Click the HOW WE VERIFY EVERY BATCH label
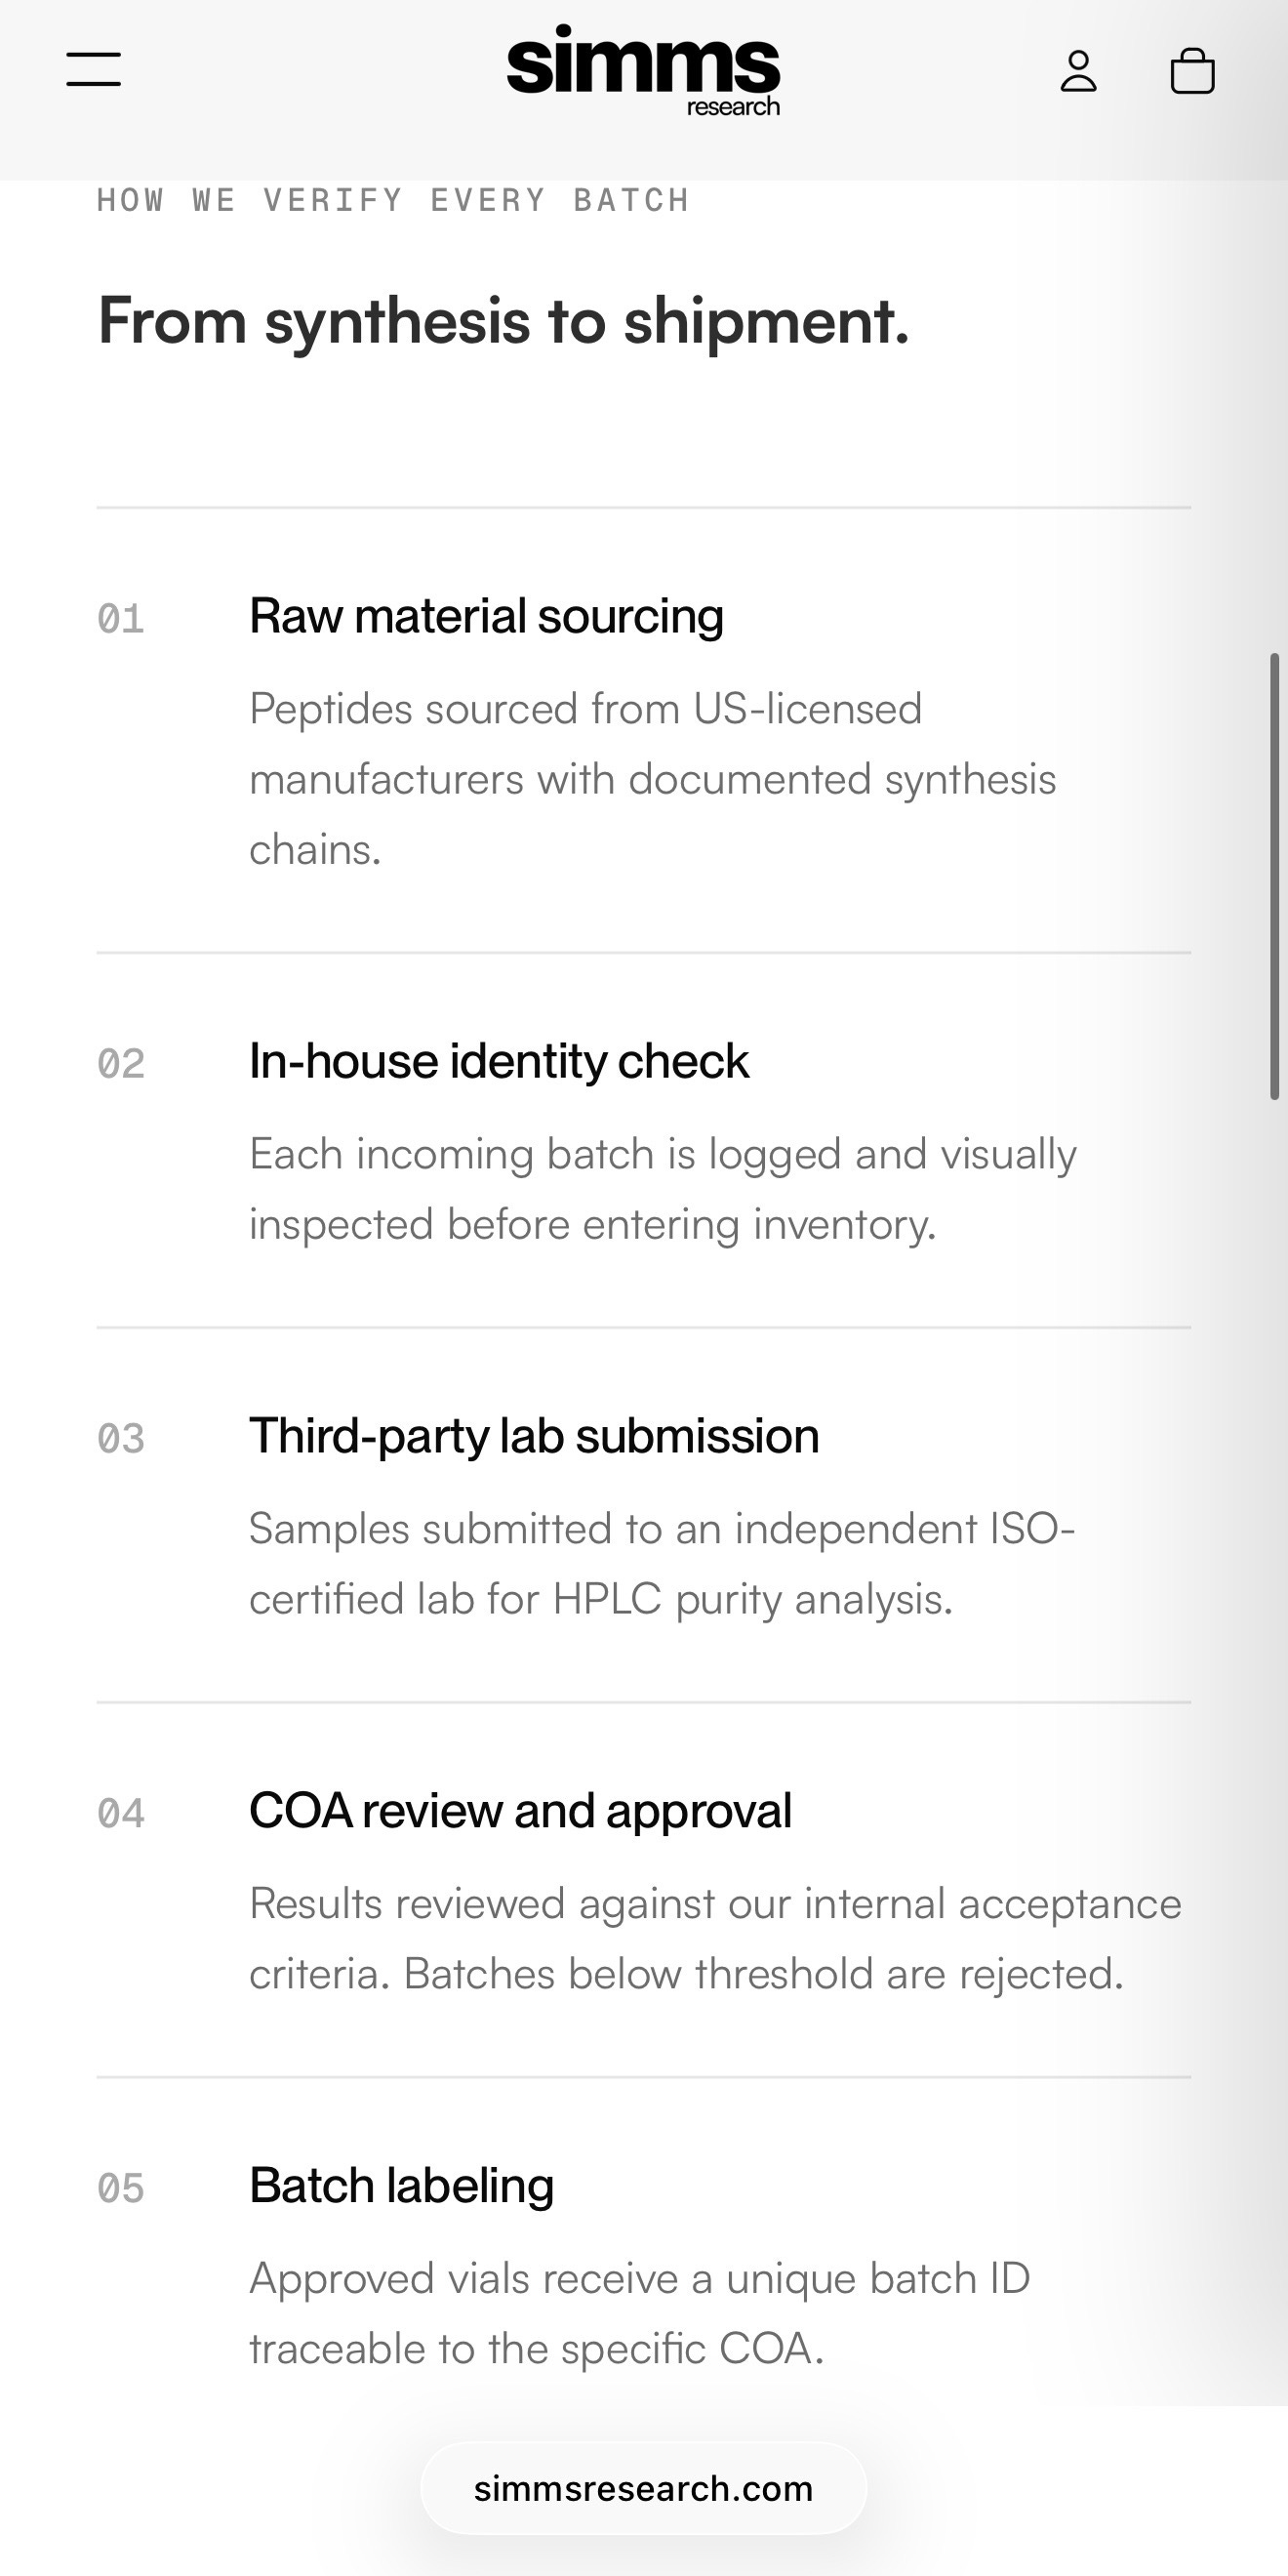 click(393, 200)
